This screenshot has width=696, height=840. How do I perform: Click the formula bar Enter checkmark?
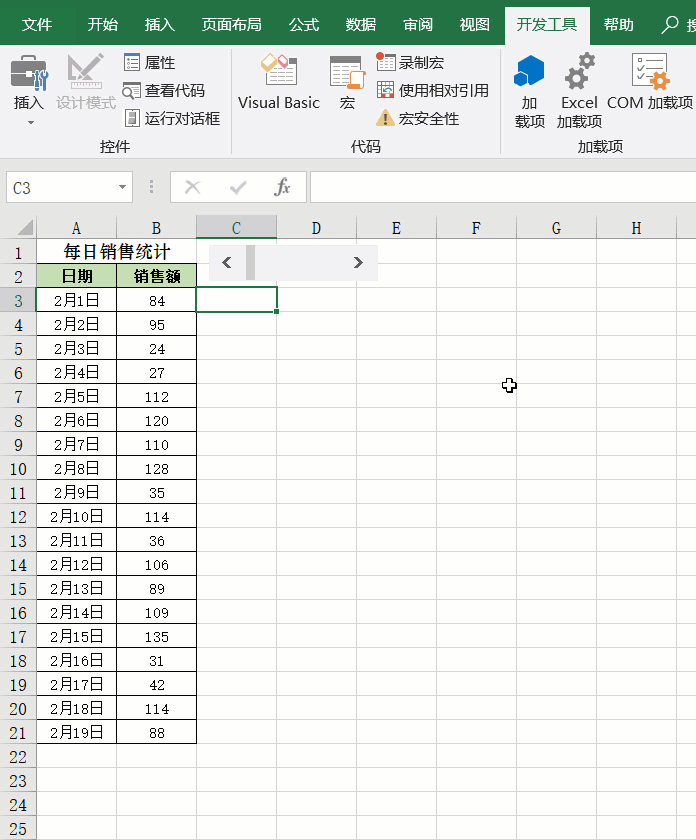pyautogui.click(x=237, y=187)
